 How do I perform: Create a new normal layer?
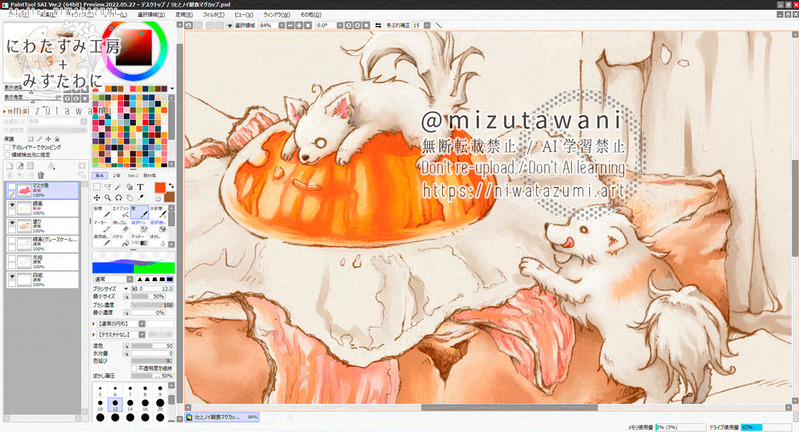point(9,166)
